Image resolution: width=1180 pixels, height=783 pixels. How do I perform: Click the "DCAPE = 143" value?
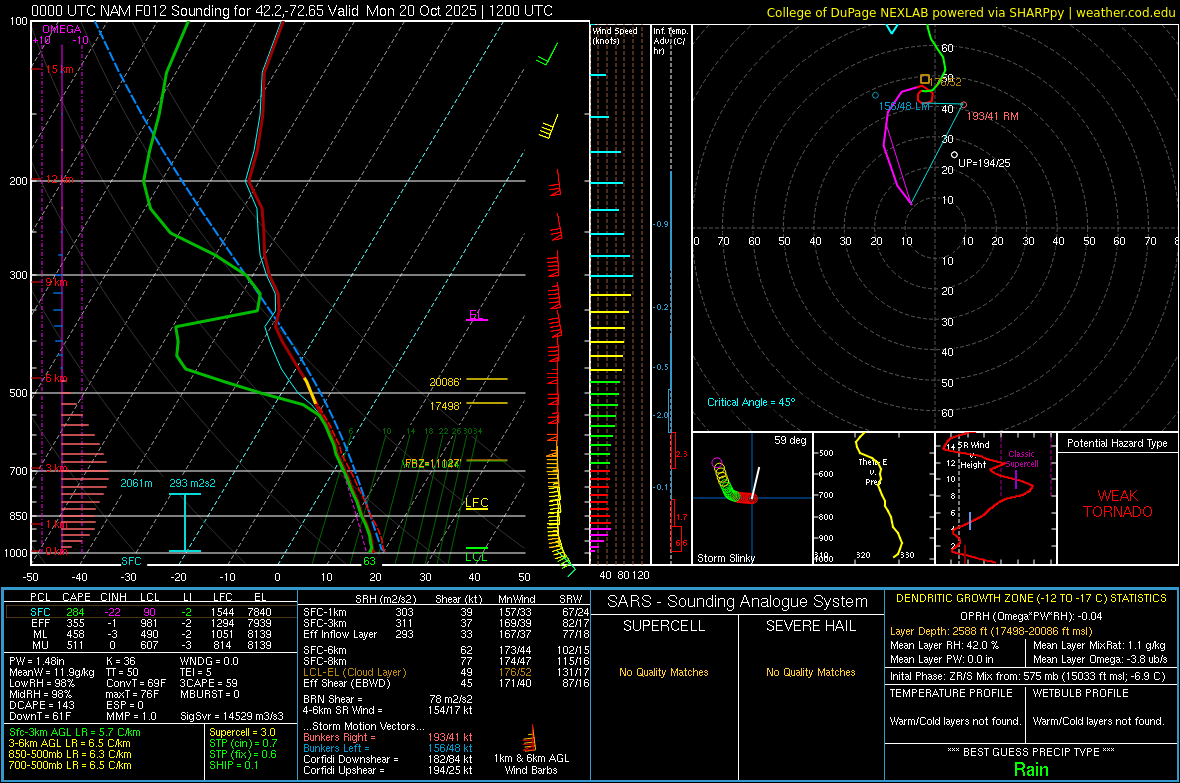41,705
